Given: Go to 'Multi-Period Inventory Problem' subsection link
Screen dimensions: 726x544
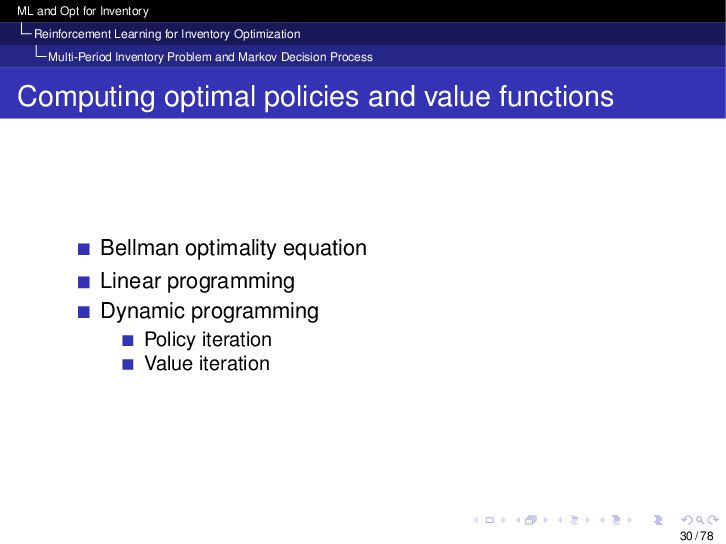Looking at the screenshot, I should pos(210,57).
